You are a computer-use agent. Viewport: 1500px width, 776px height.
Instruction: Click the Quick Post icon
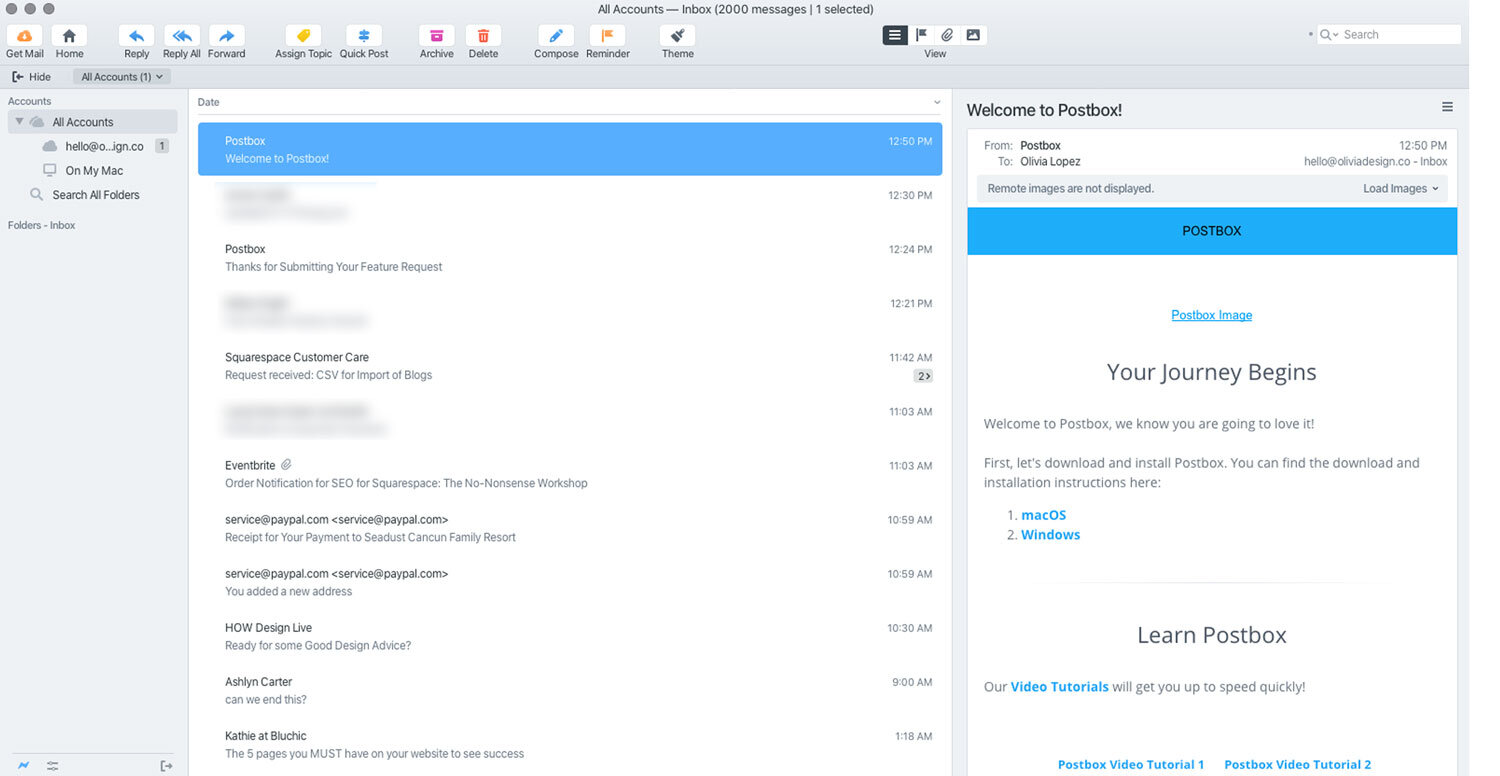click(x=364, y=36)
